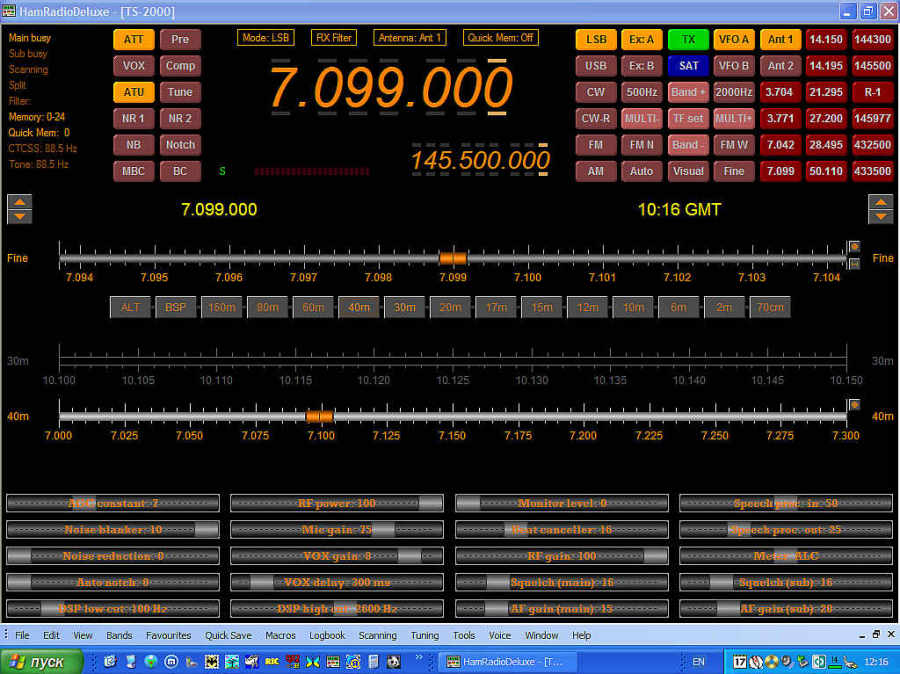The height and width of the screenshot is (674, 900).
Task: Toggle the Notch filter button
Action: pyautogui.click(x=180, y=145)
